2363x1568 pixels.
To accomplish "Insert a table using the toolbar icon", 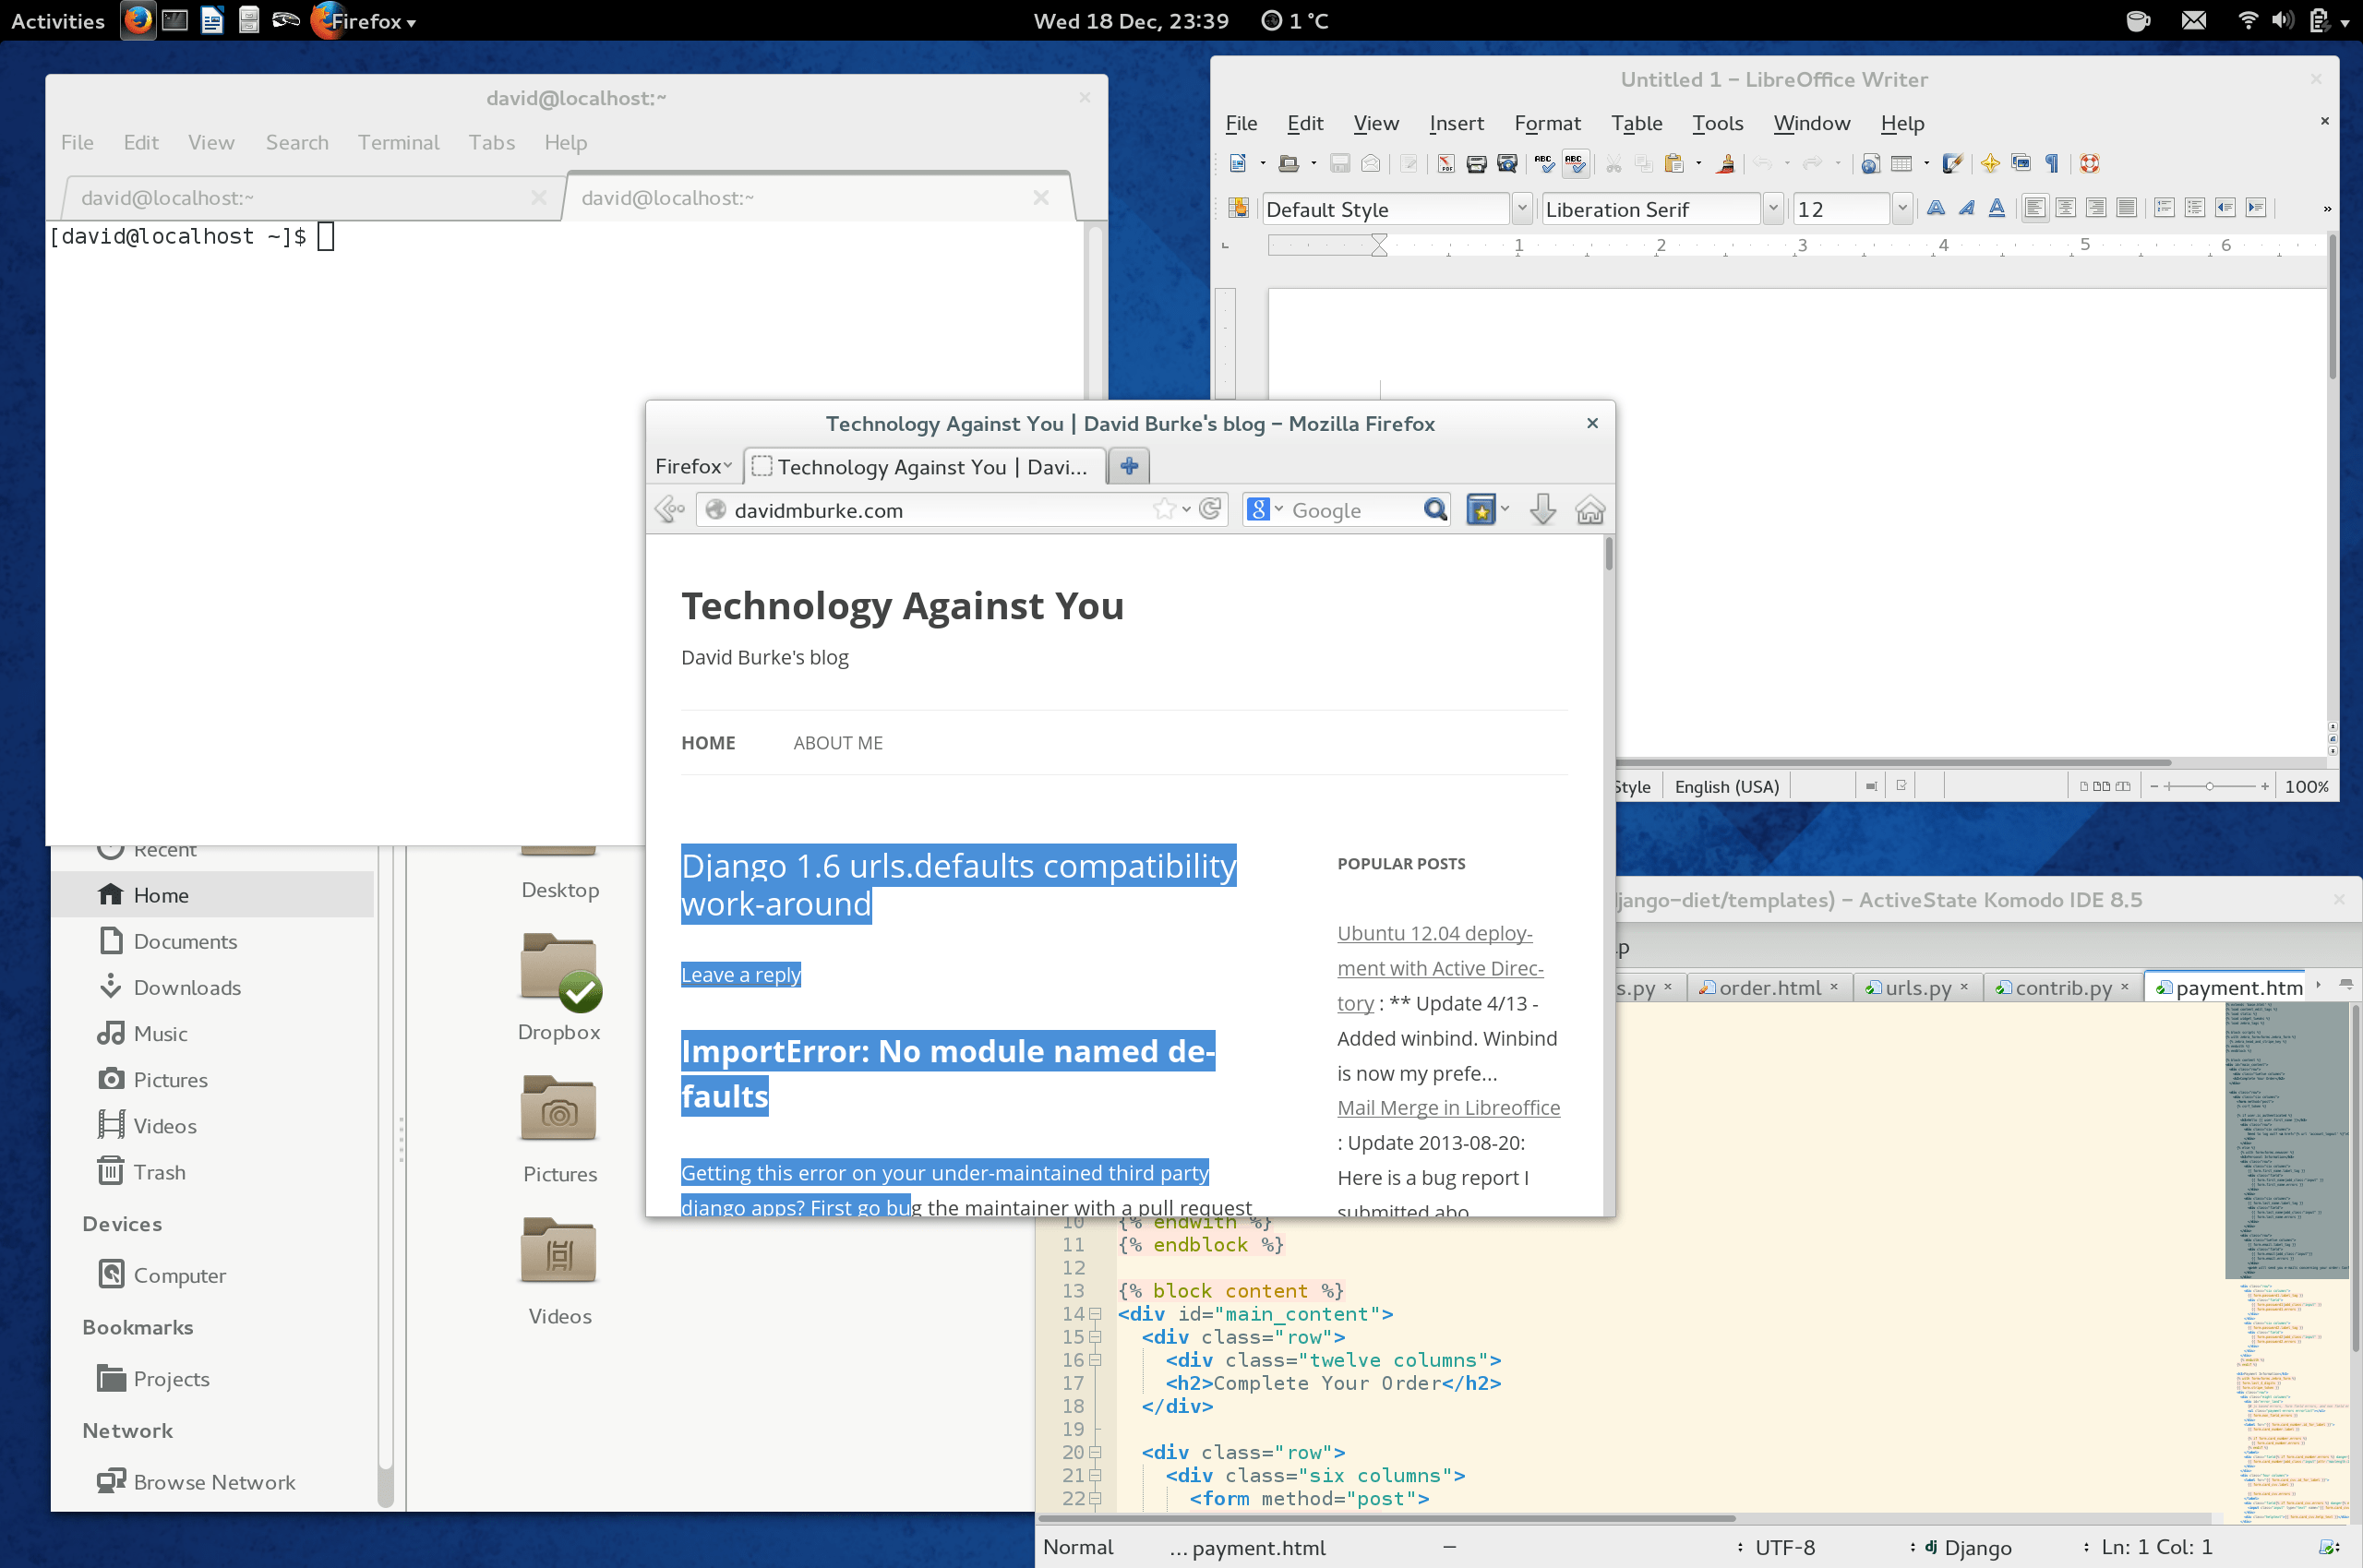I will click(x=1899, y=163).
